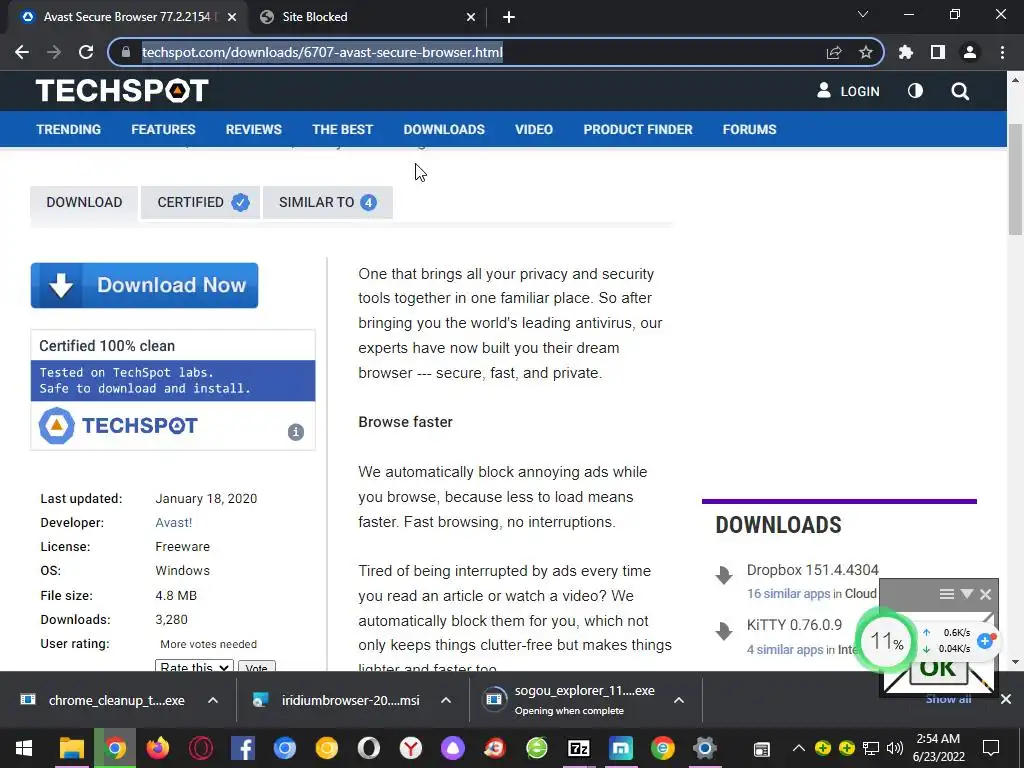
Task: Open the three-dot browser menu
Action: click(1002, 52)
